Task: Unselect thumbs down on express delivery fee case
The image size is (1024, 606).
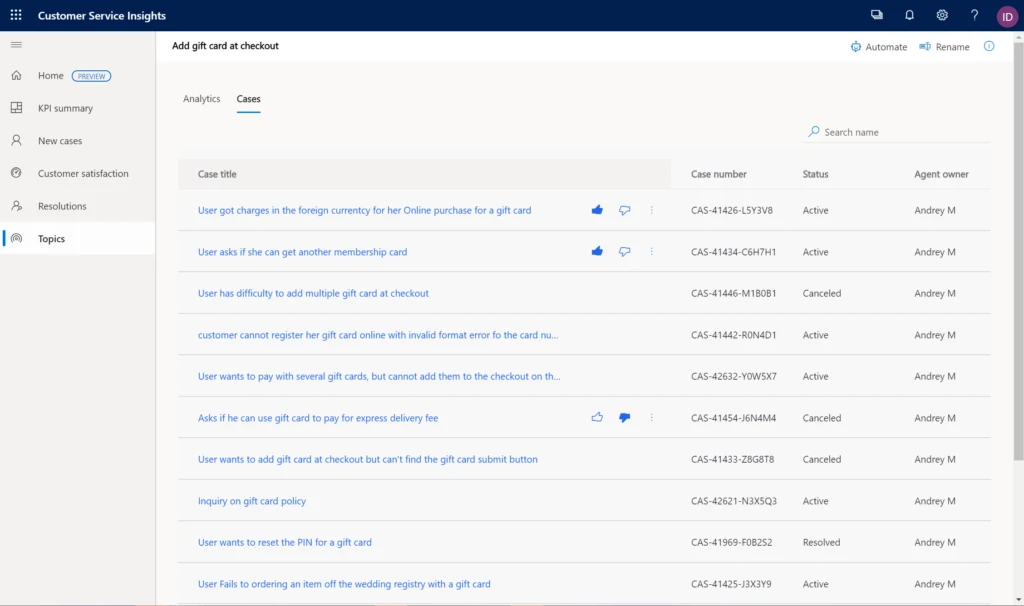Action: [624, 418]
